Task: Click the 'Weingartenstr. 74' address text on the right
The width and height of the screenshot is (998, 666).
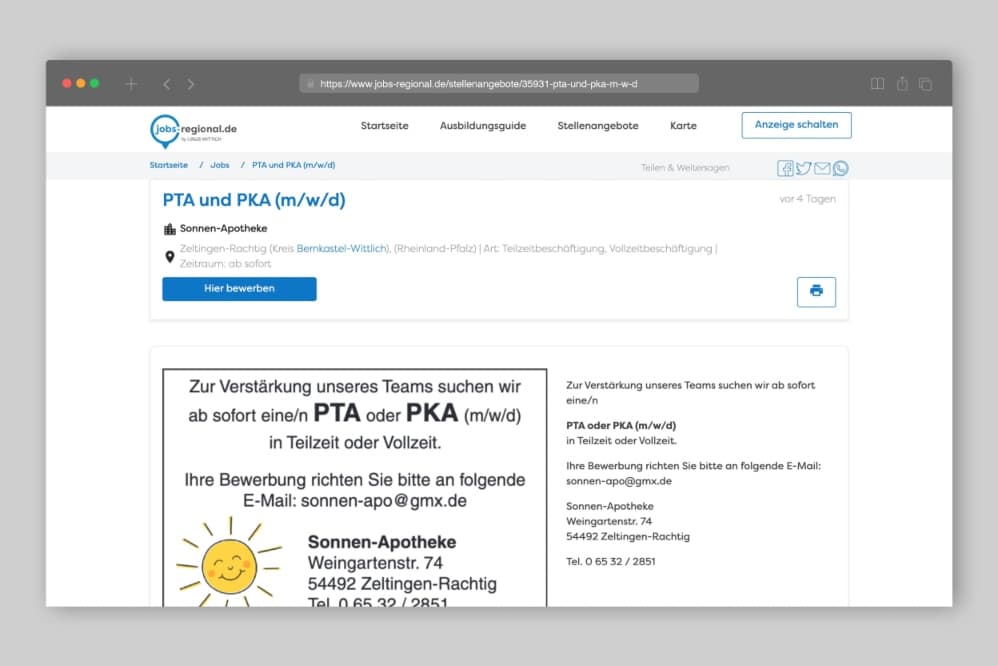Action: click(x=608, y=521)
